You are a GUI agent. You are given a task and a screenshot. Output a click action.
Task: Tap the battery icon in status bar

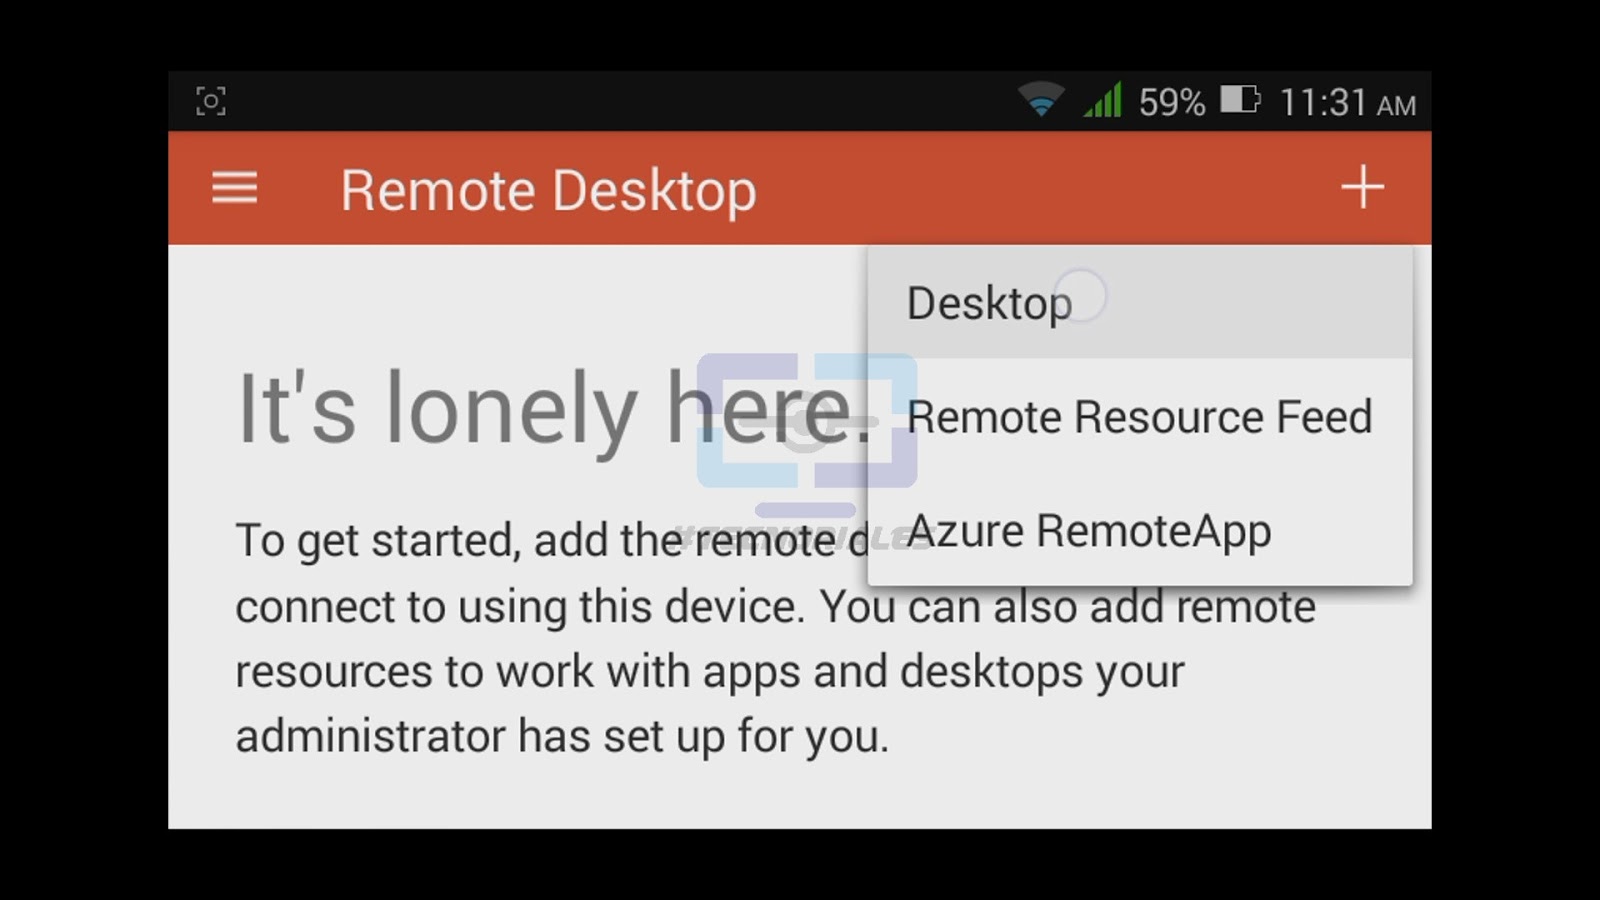[x=1240, y=100]
